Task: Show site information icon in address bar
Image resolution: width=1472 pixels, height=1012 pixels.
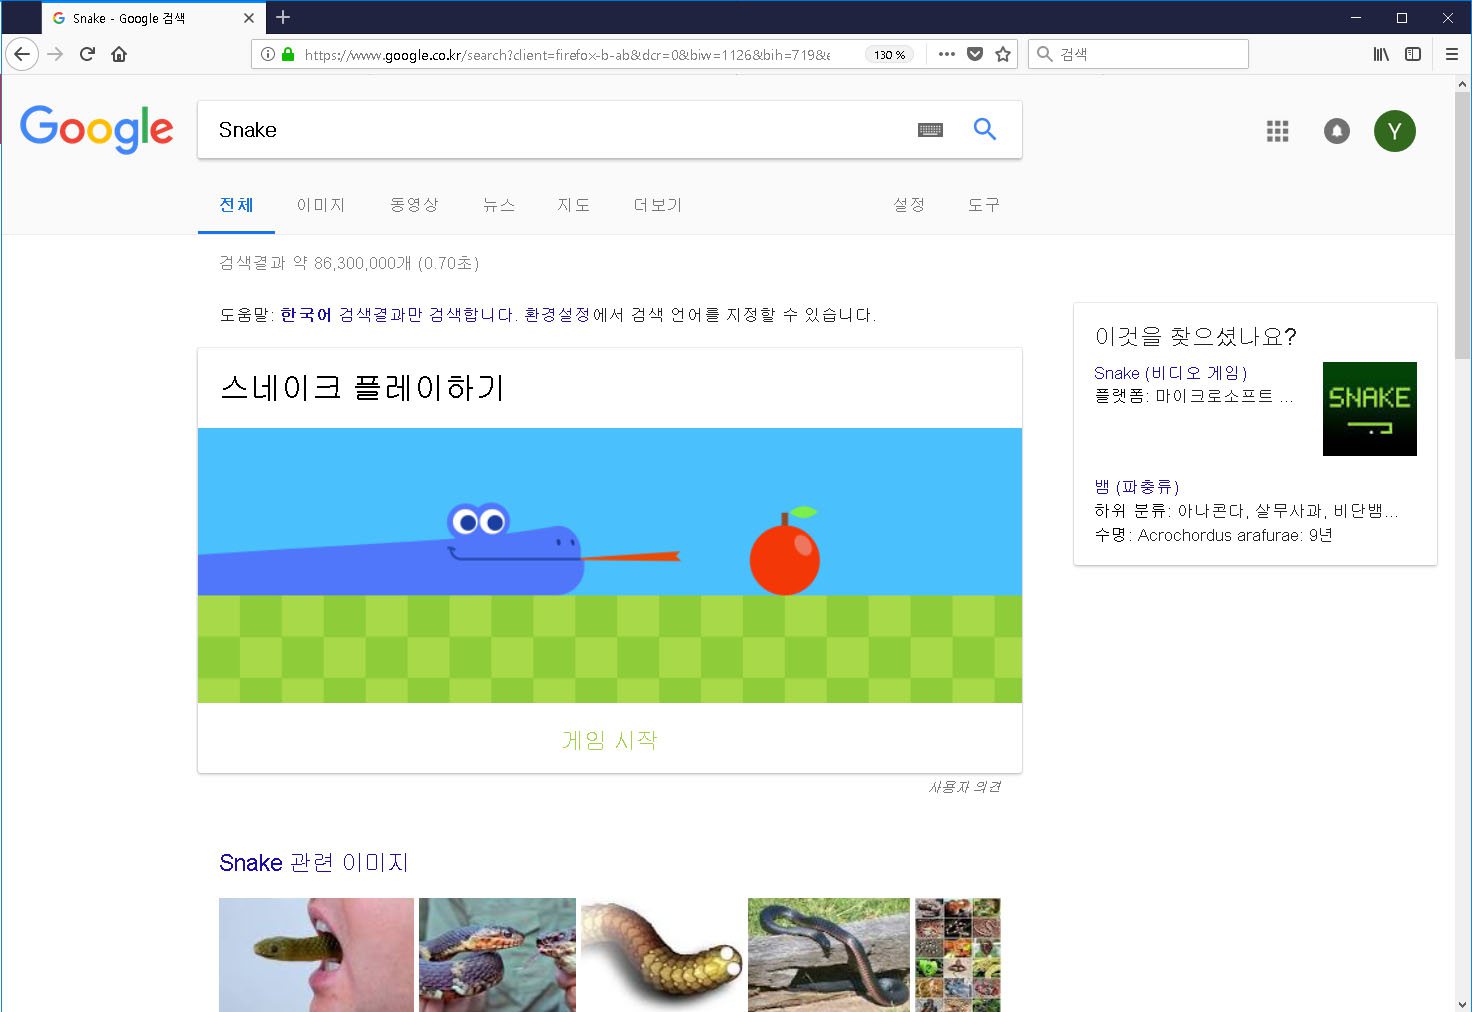Action: (x=267, y=54)
